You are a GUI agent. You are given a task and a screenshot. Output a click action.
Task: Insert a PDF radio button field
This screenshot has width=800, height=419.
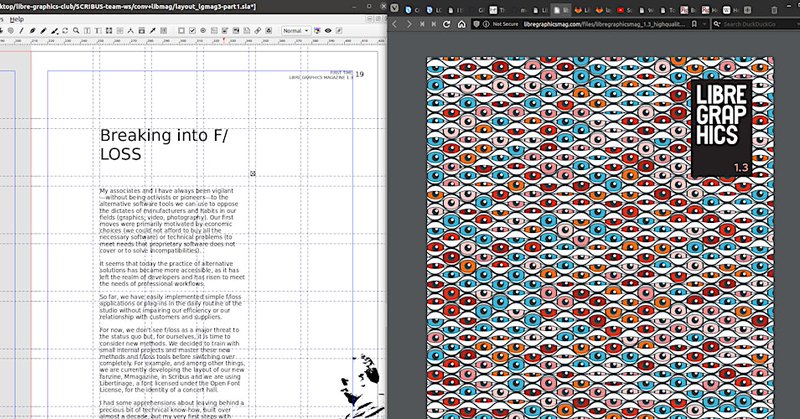[x=203, y=31]
